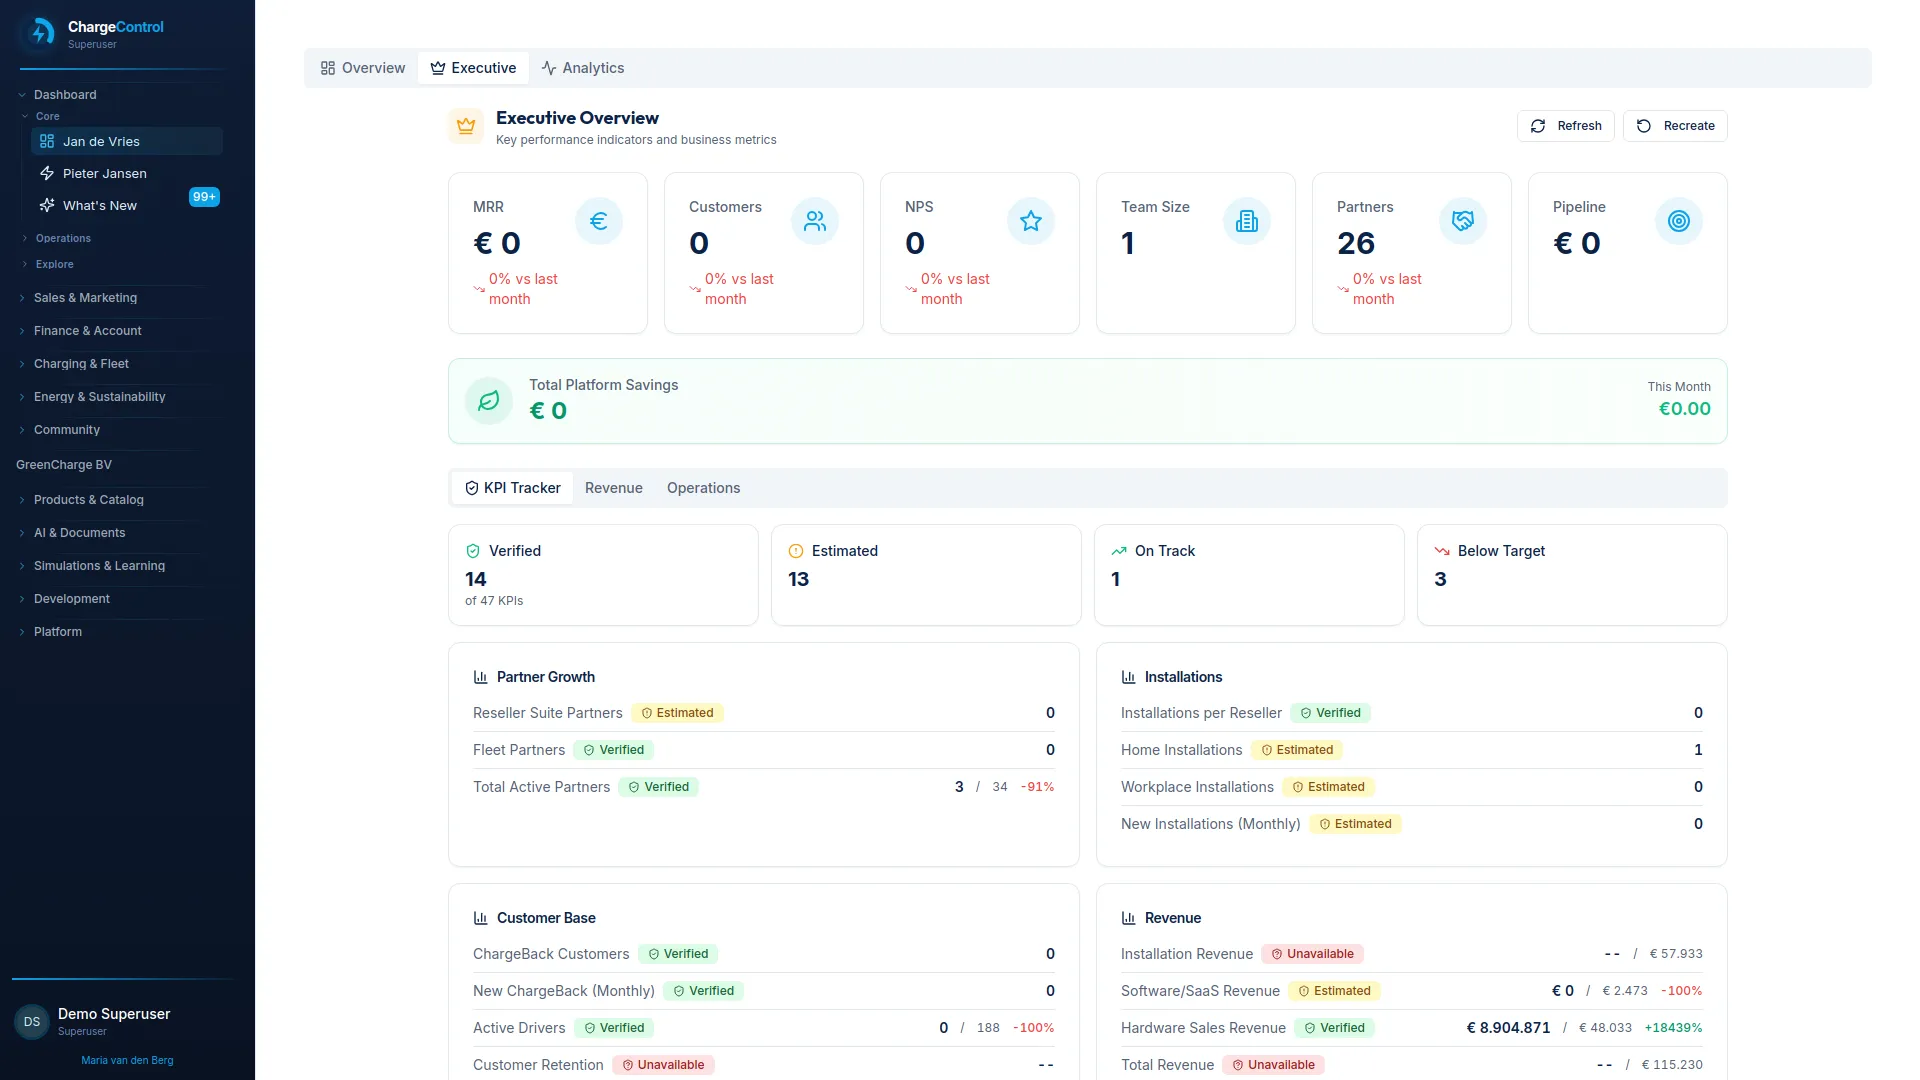
Task: Click the +18439% value in Revenue
Action: [x=1673, y=1028]
